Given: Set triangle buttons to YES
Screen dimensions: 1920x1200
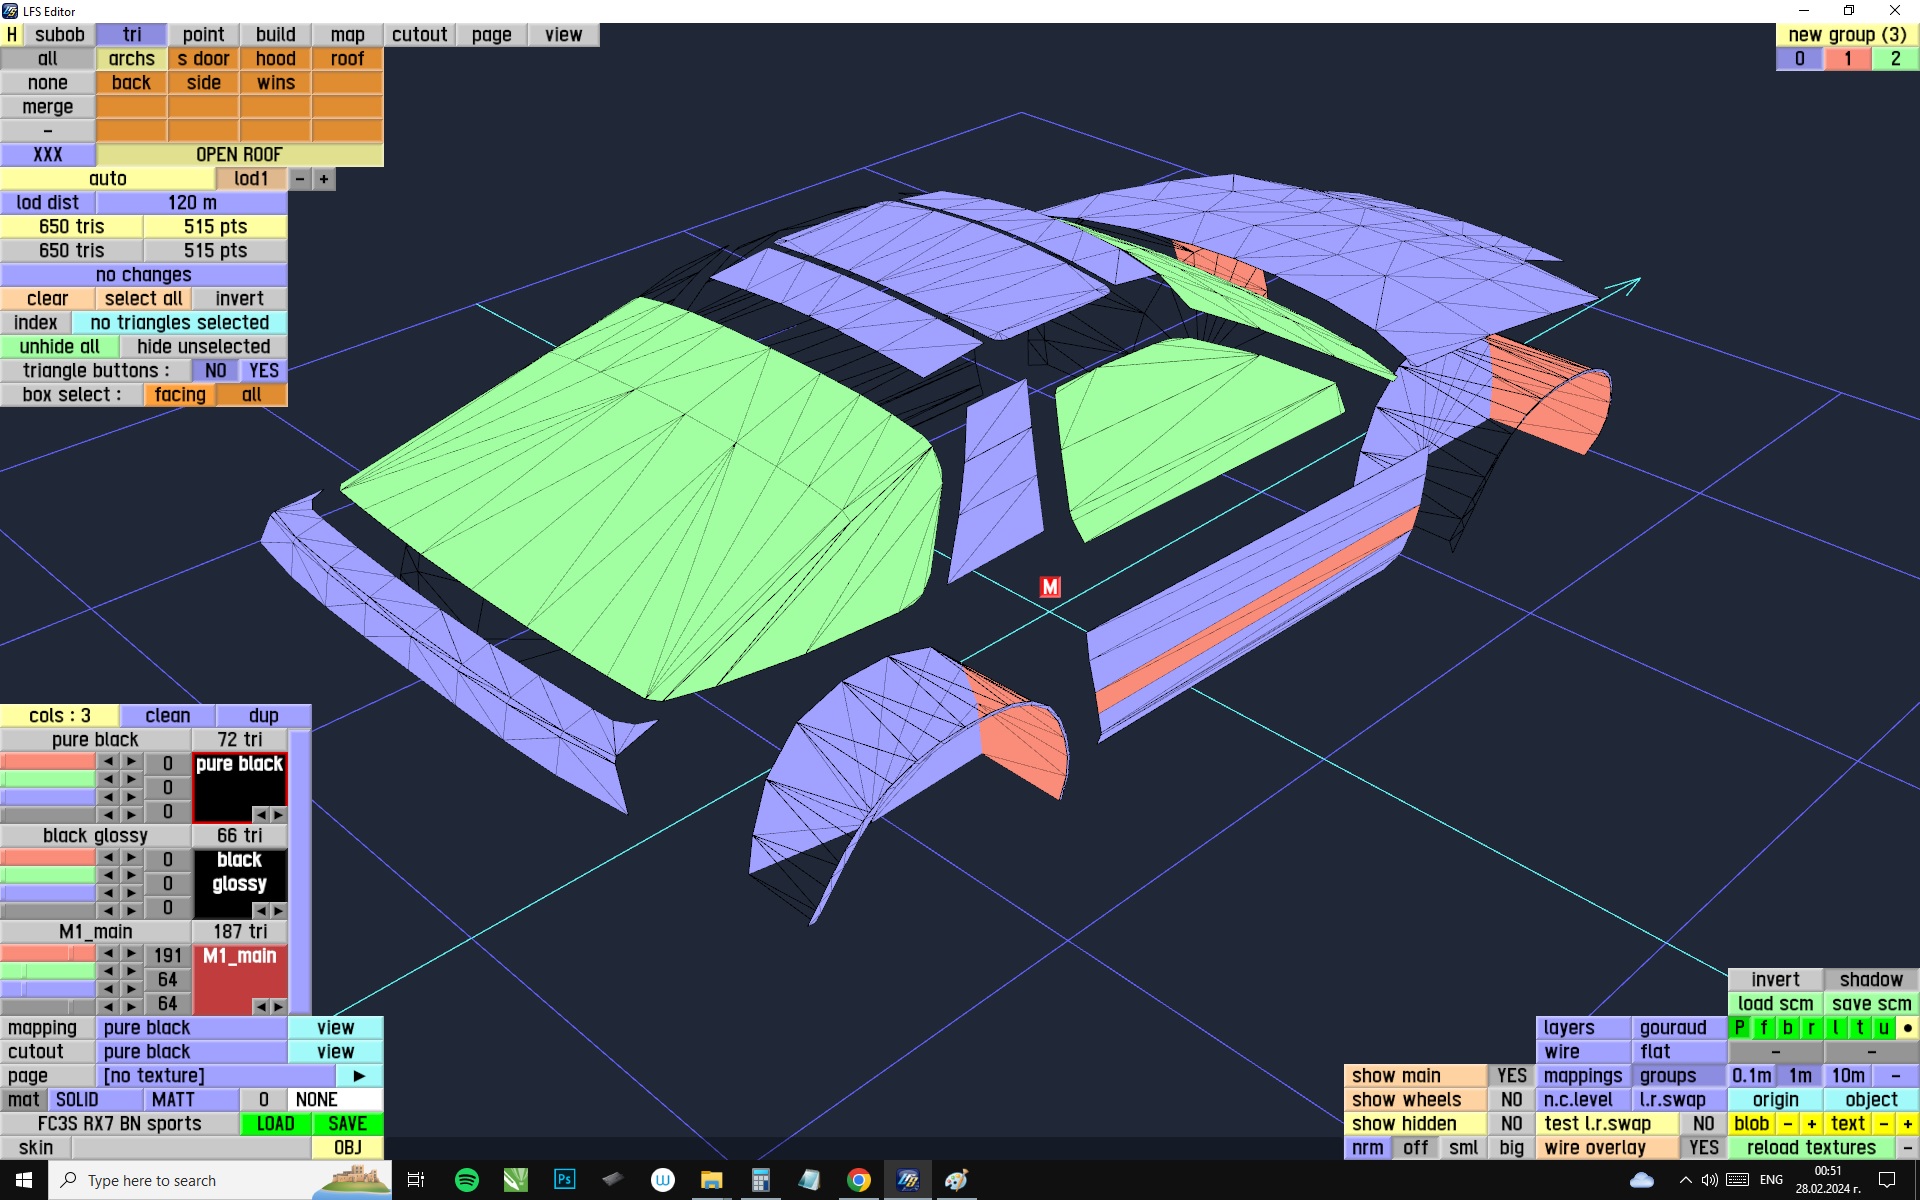Looking at the screenshot, I should coord(264,371).
